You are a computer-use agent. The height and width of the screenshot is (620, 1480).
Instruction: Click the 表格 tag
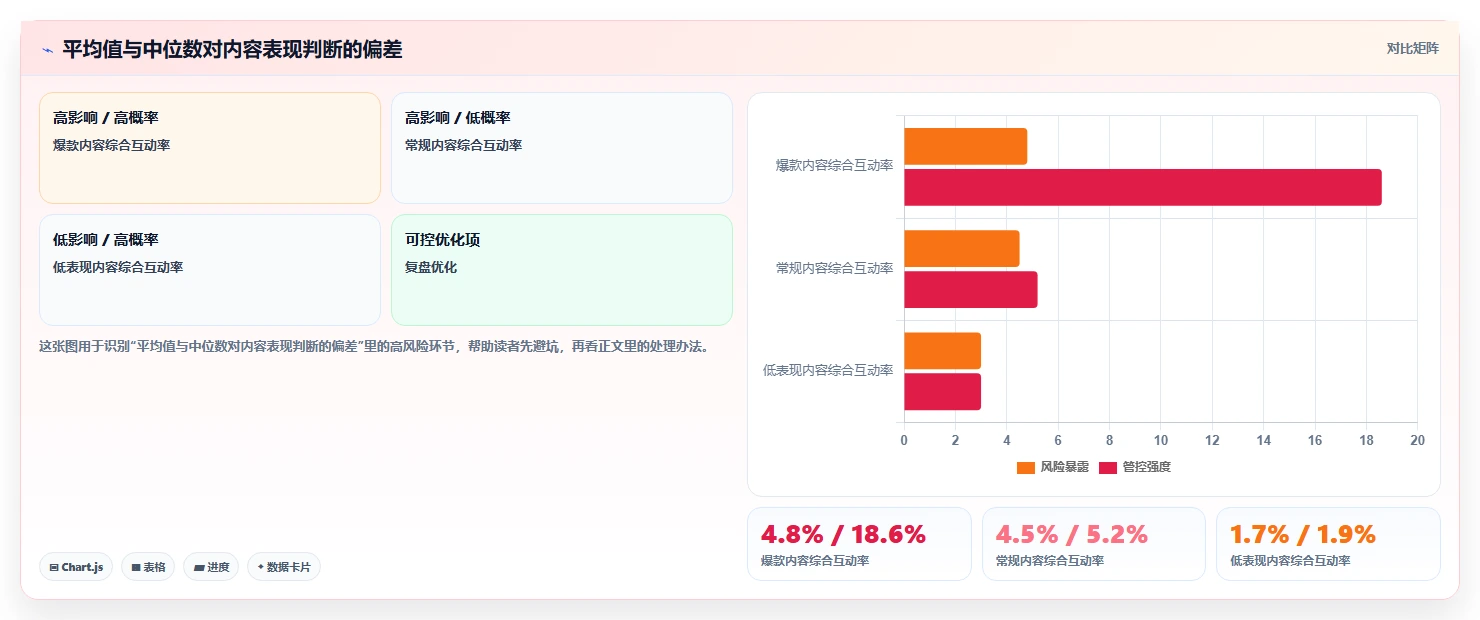pos(148,567)
